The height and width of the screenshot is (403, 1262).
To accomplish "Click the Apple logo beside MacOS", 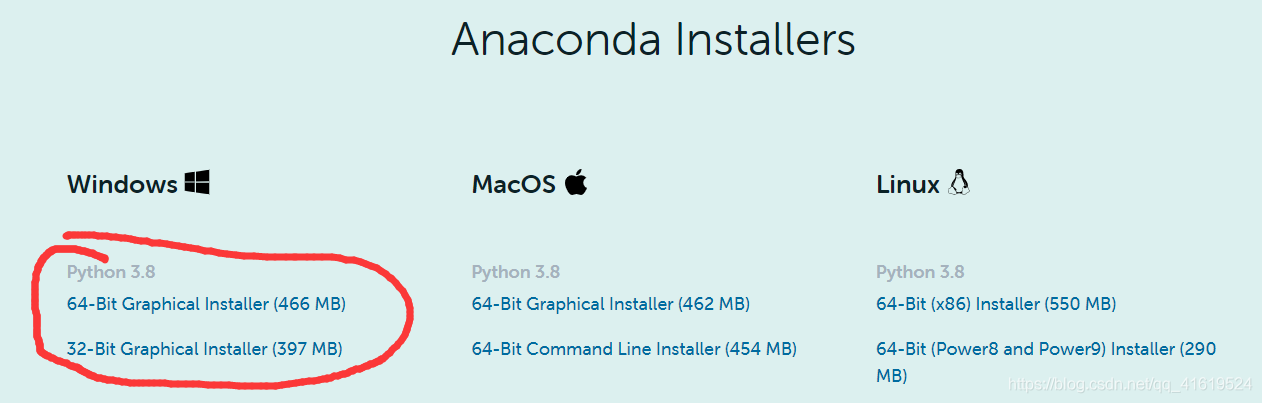I will click(575, 182).
